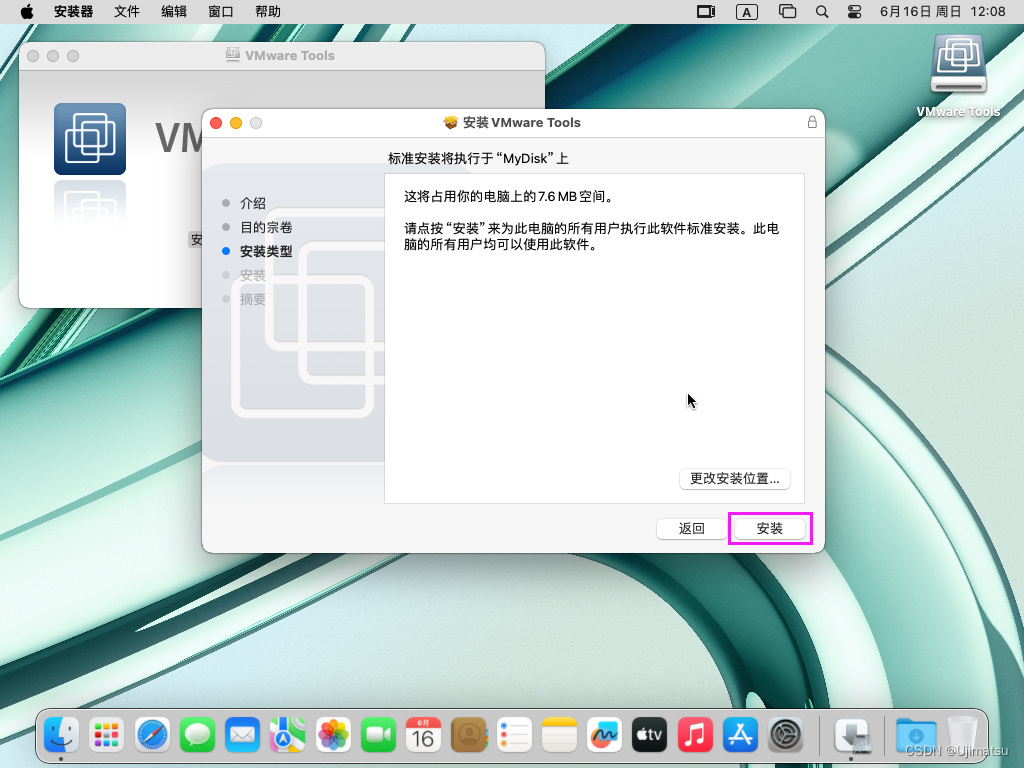
Task: Open Notes in the Dock
Action: (559, 735)
